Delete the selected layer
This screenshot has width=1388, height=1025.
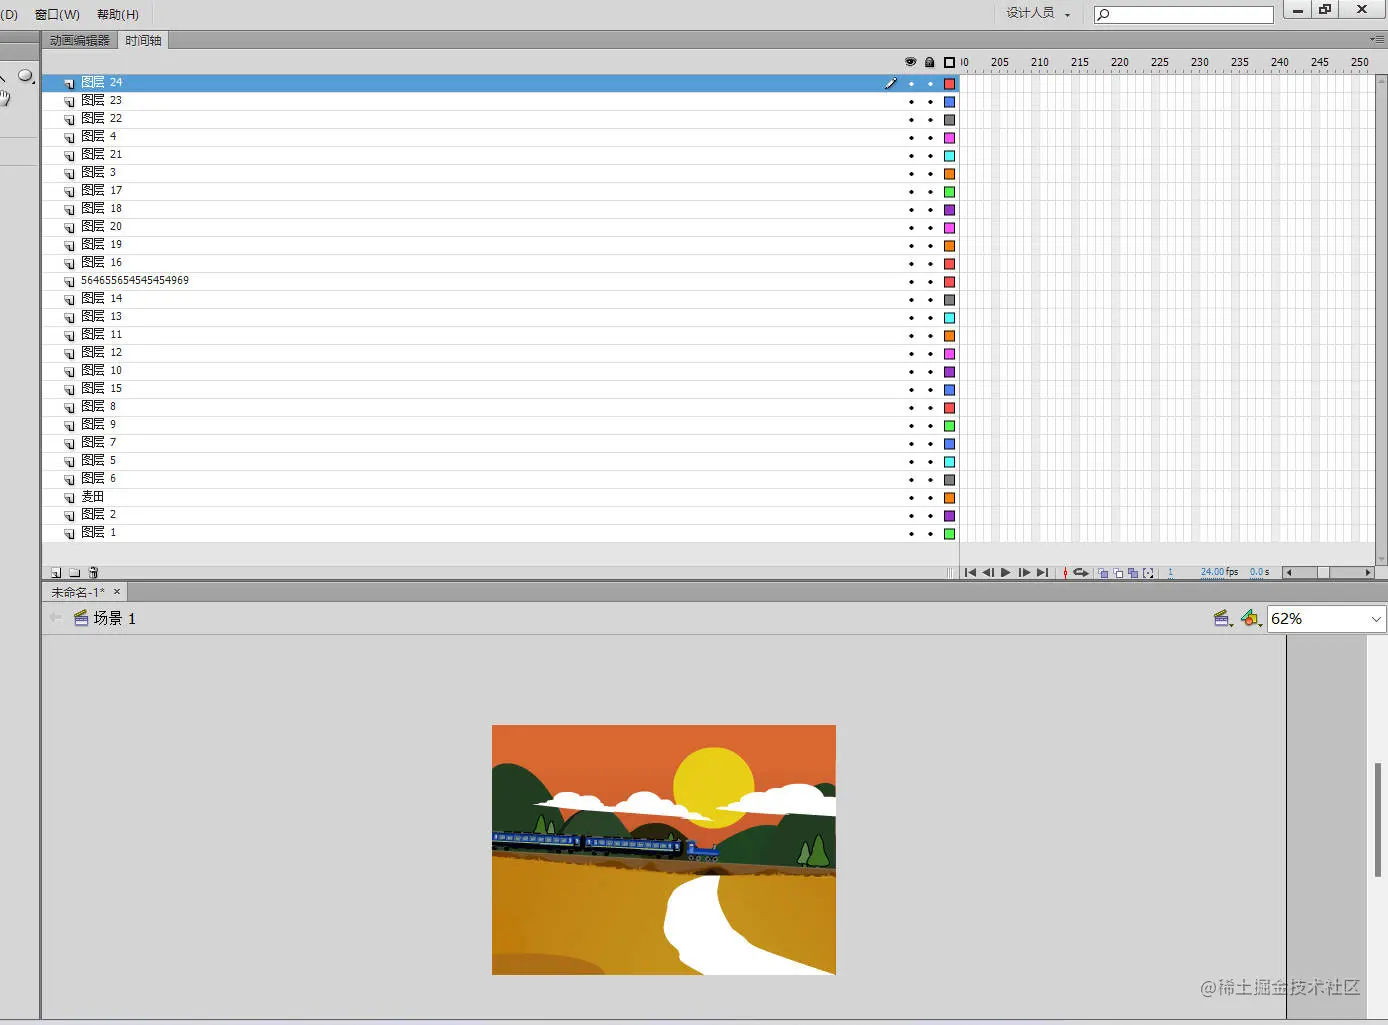point(93,572)
